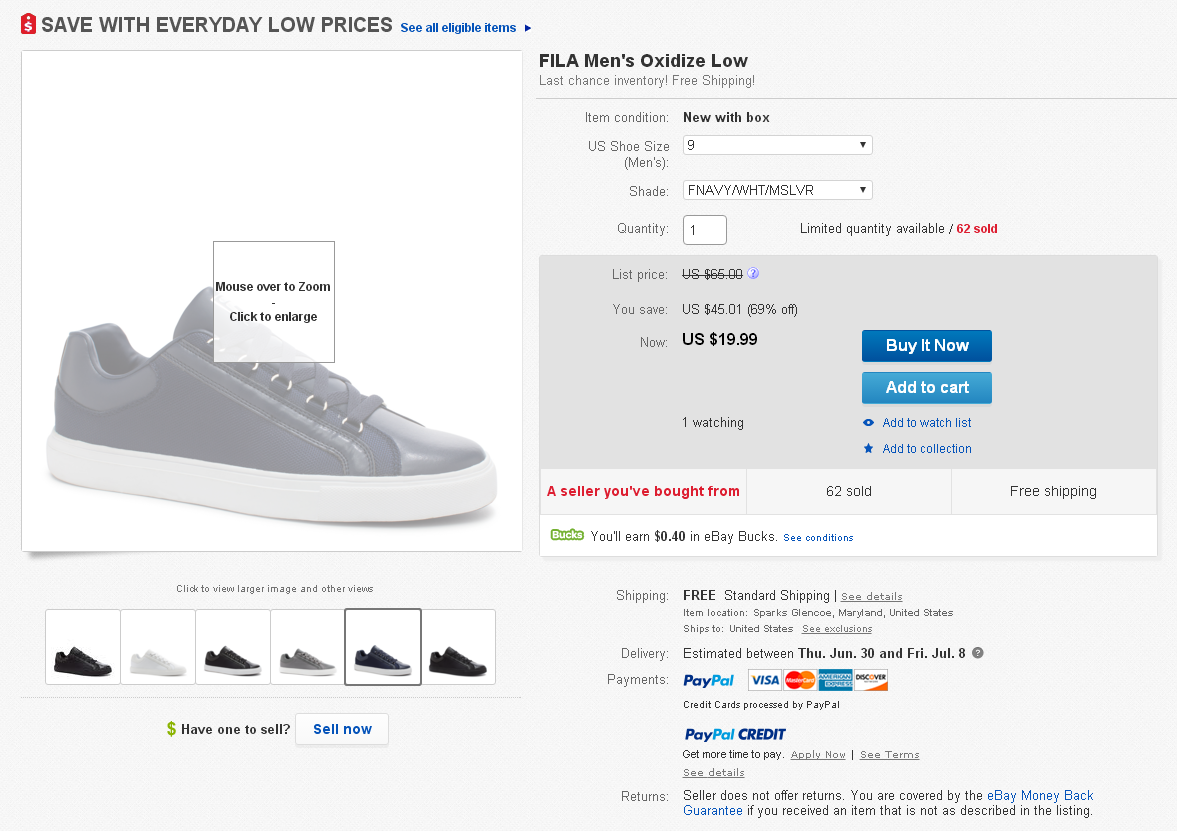
Task: Click the list price info question icon
Action: (753, 274)
